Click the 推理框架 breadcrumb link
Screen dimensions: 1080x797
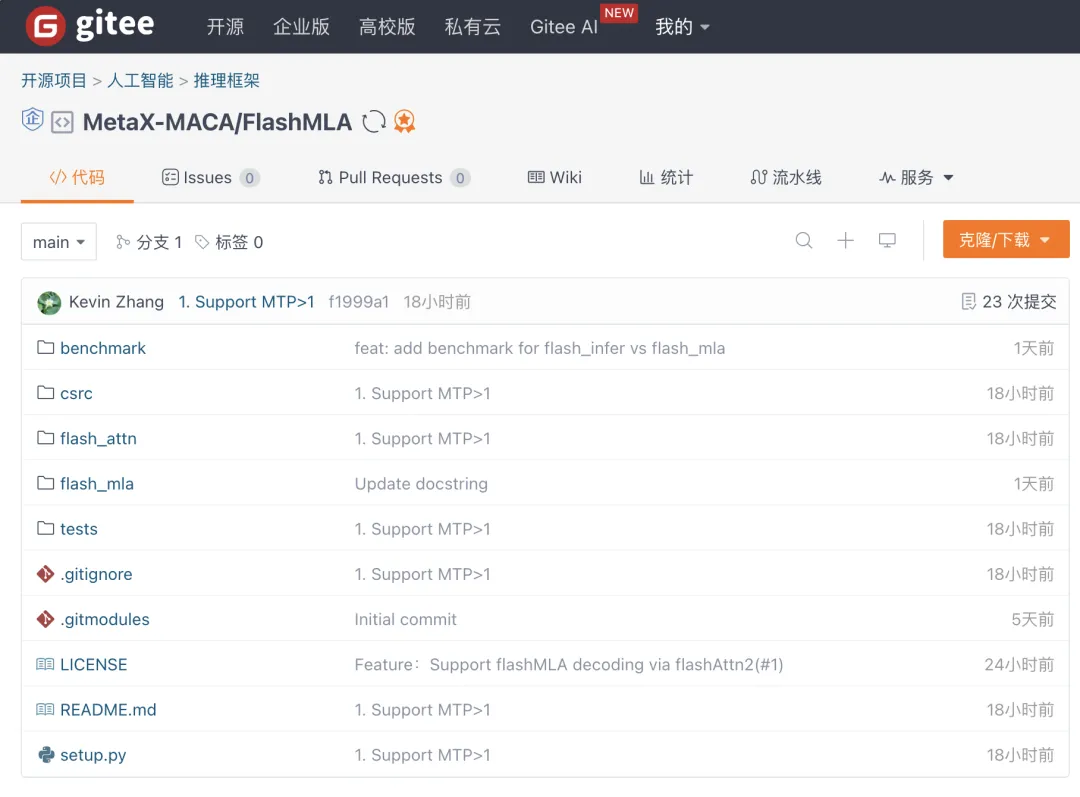[227, 81]
